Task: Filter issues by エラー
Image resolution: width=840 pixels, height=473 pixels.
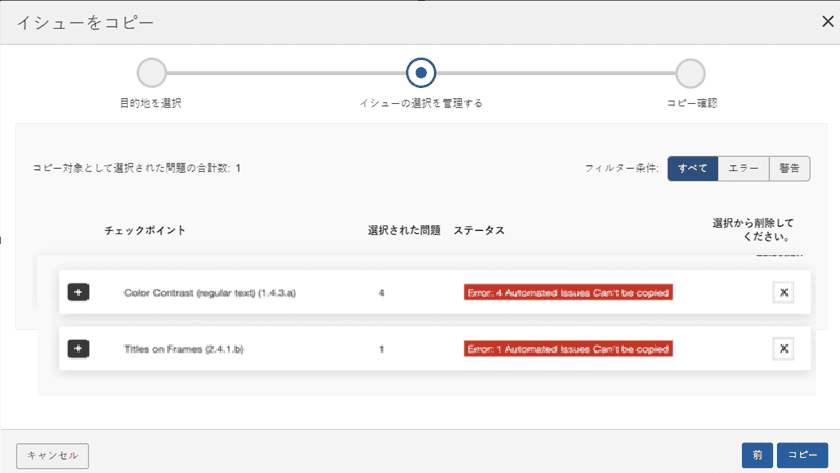Action: click(x=743, y=168)
